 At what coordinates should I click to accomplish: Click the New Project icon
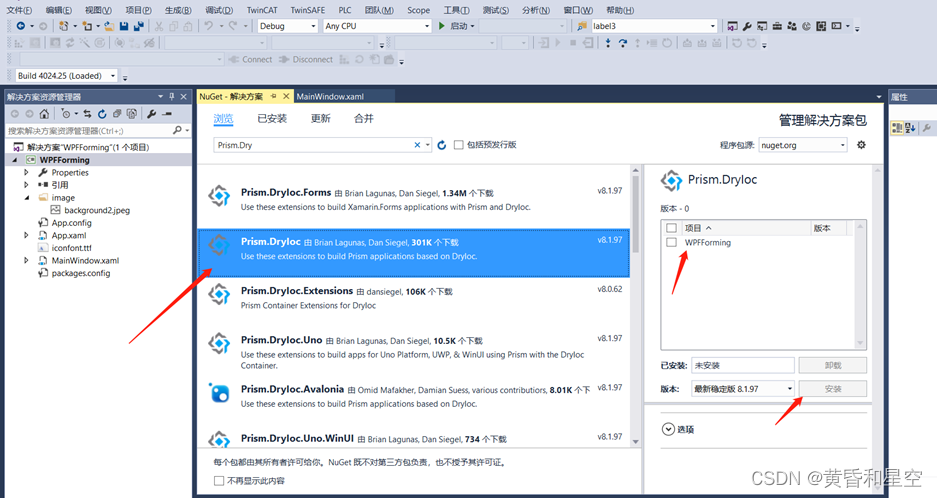coord(63,26)
